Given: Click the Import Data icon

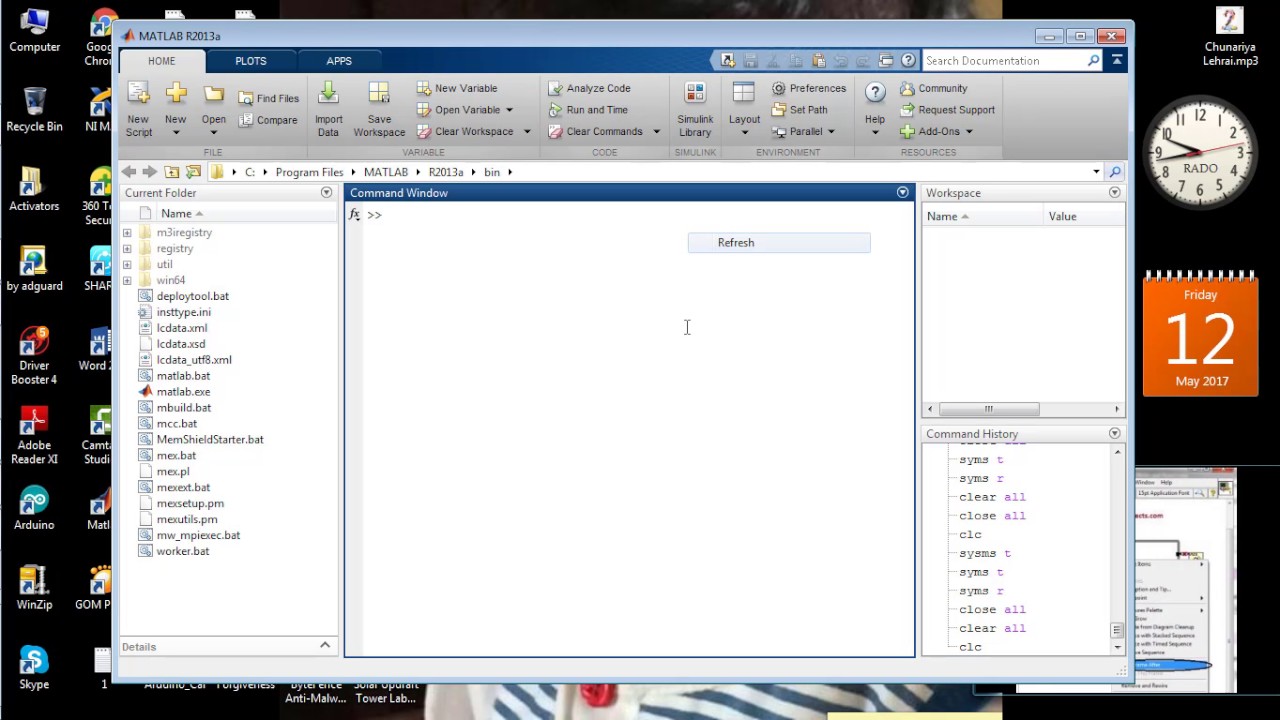Looking at the screenshot, I should (x=328, y=95).
